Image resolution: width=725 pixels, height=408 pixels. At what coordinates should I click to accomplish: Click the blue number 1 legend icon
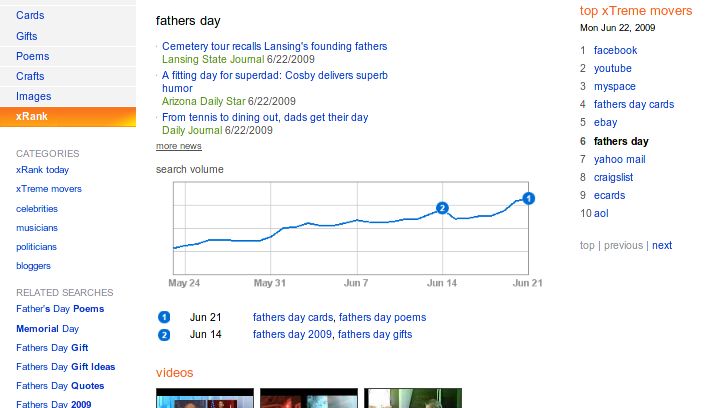pos(164,317)
